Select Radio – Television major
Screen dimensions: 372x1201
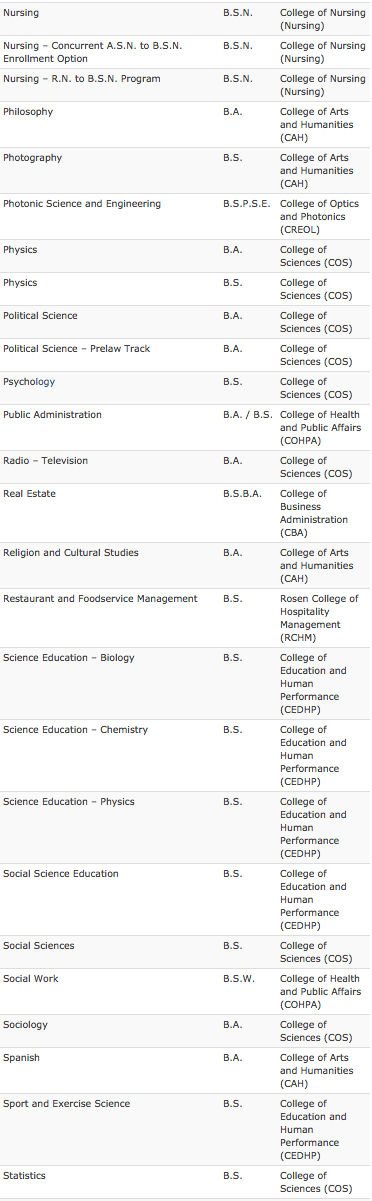[x=46, y=461]
